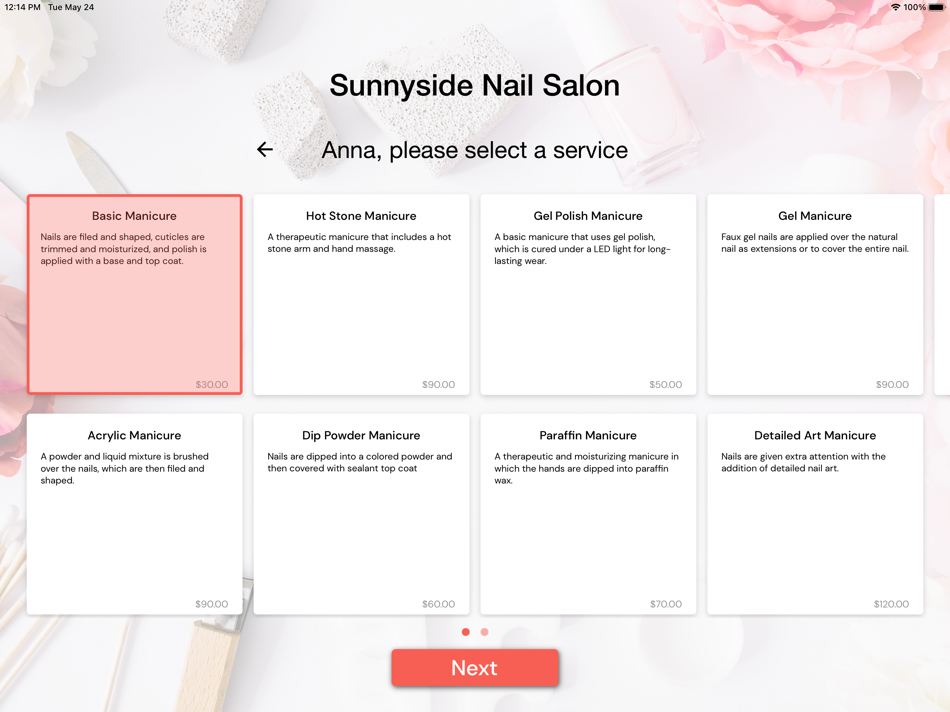Tap the first page indicator dot
The image size is (950, 712).
[x=465, y=632]
